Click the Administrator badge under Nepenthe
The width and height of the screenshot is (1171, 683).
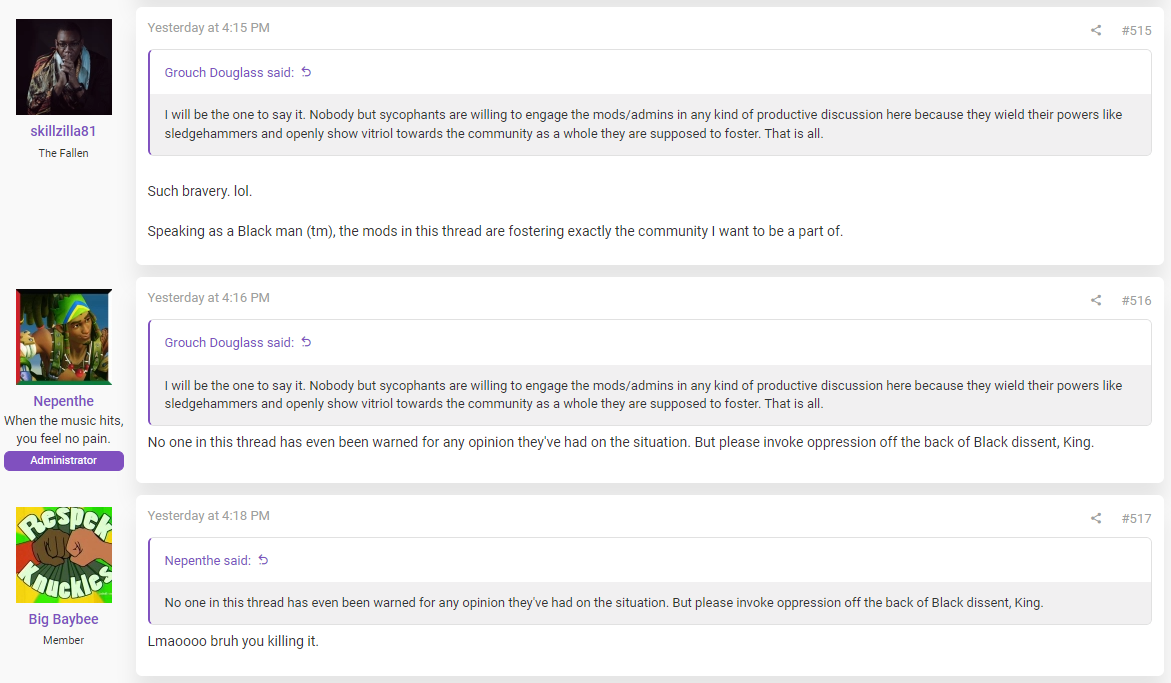click(x=63, y=461)
